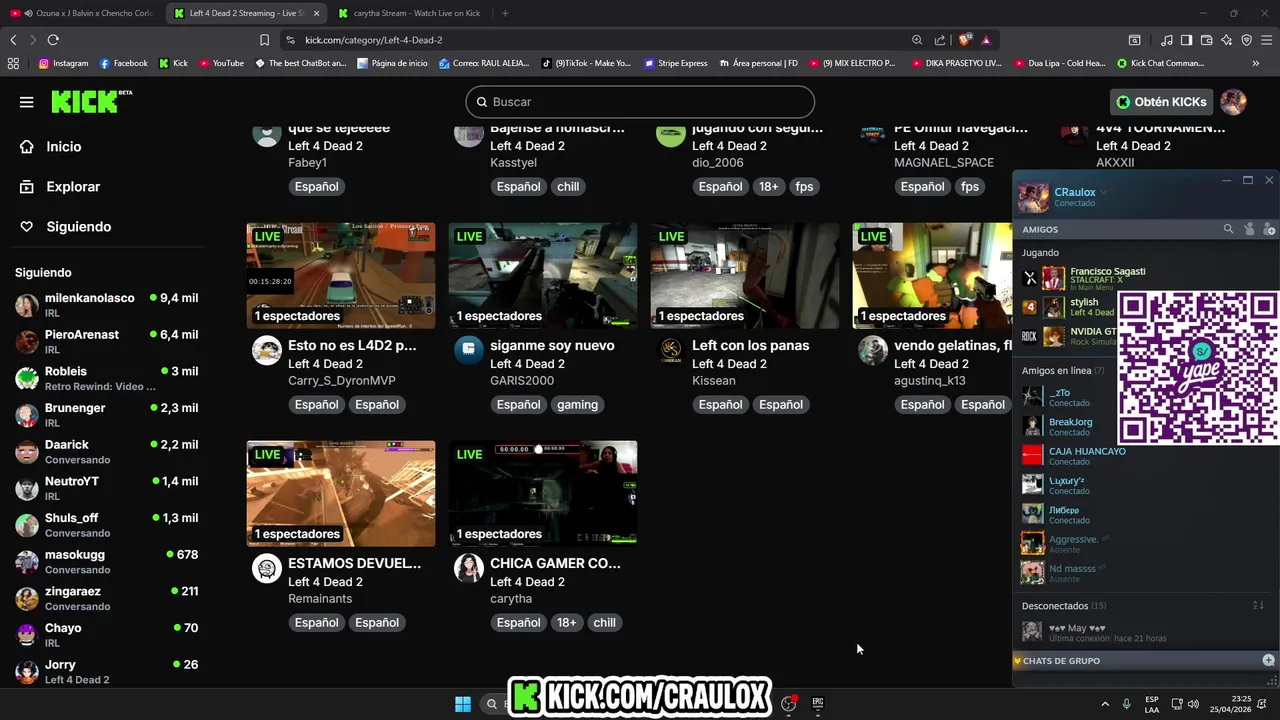Click the Obtén KICKs button
The width and height of the screenshot is (1280, 720).
coord(1161,102)
